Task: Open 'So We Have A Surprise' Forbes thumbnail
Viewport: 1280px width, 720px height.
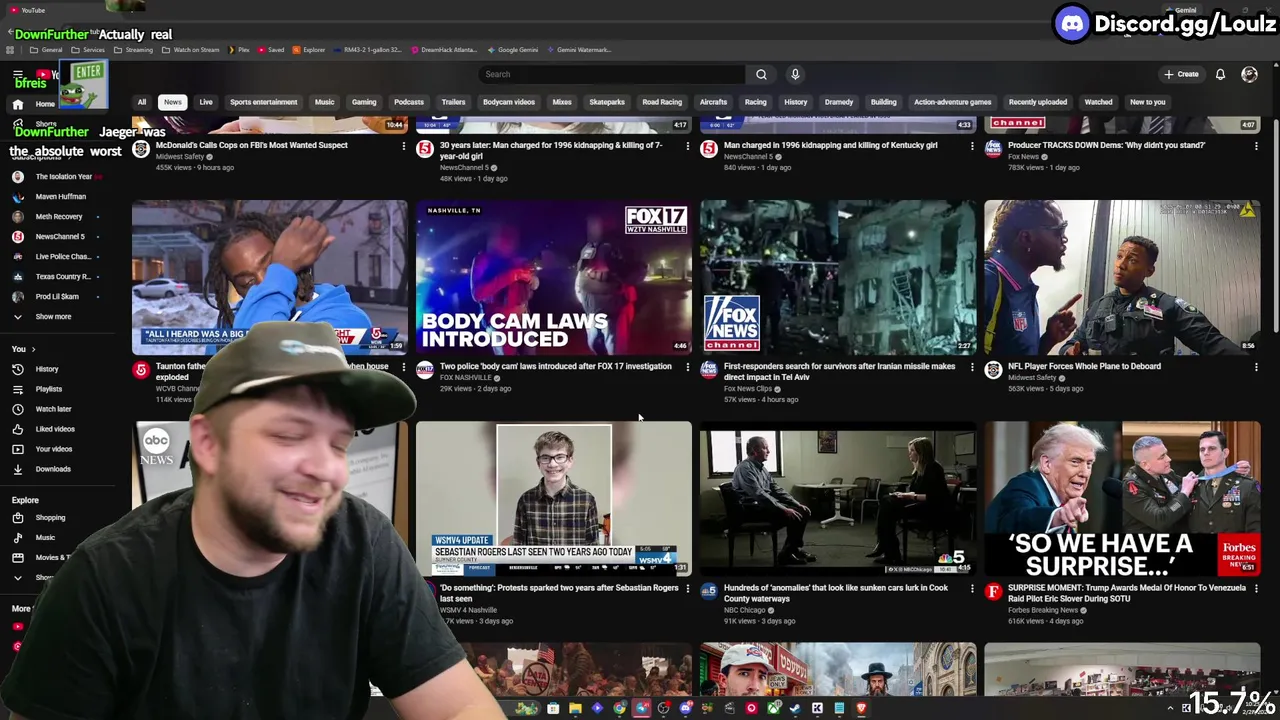Action: [x=1122, y=499]
